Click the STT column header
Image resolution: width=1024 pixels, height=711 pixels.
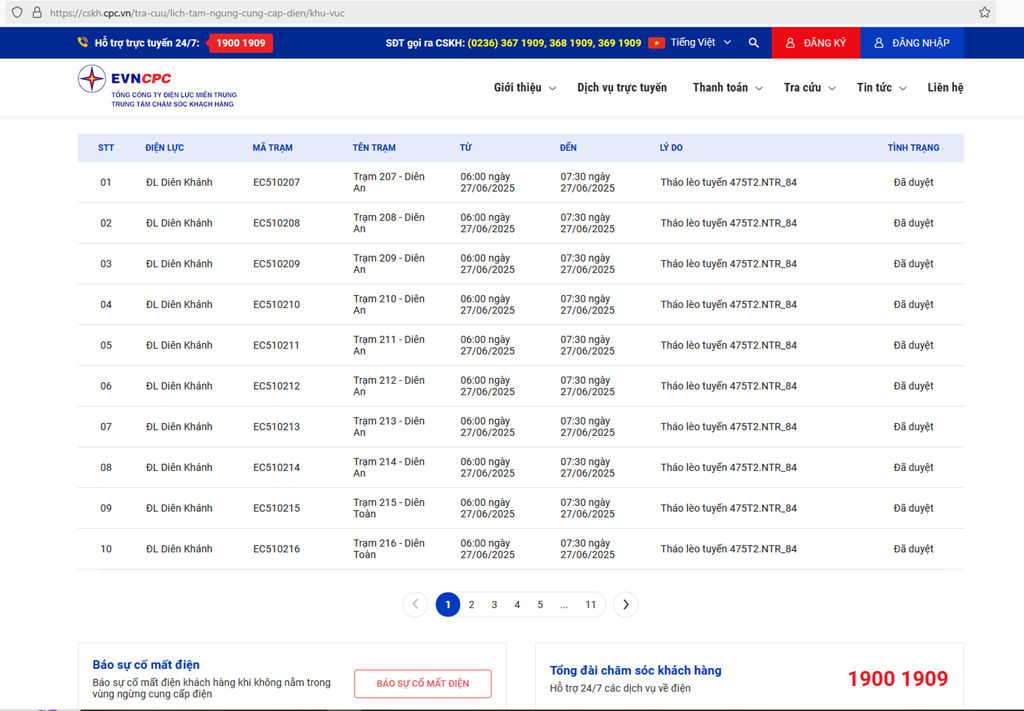[x=106, y=148]
